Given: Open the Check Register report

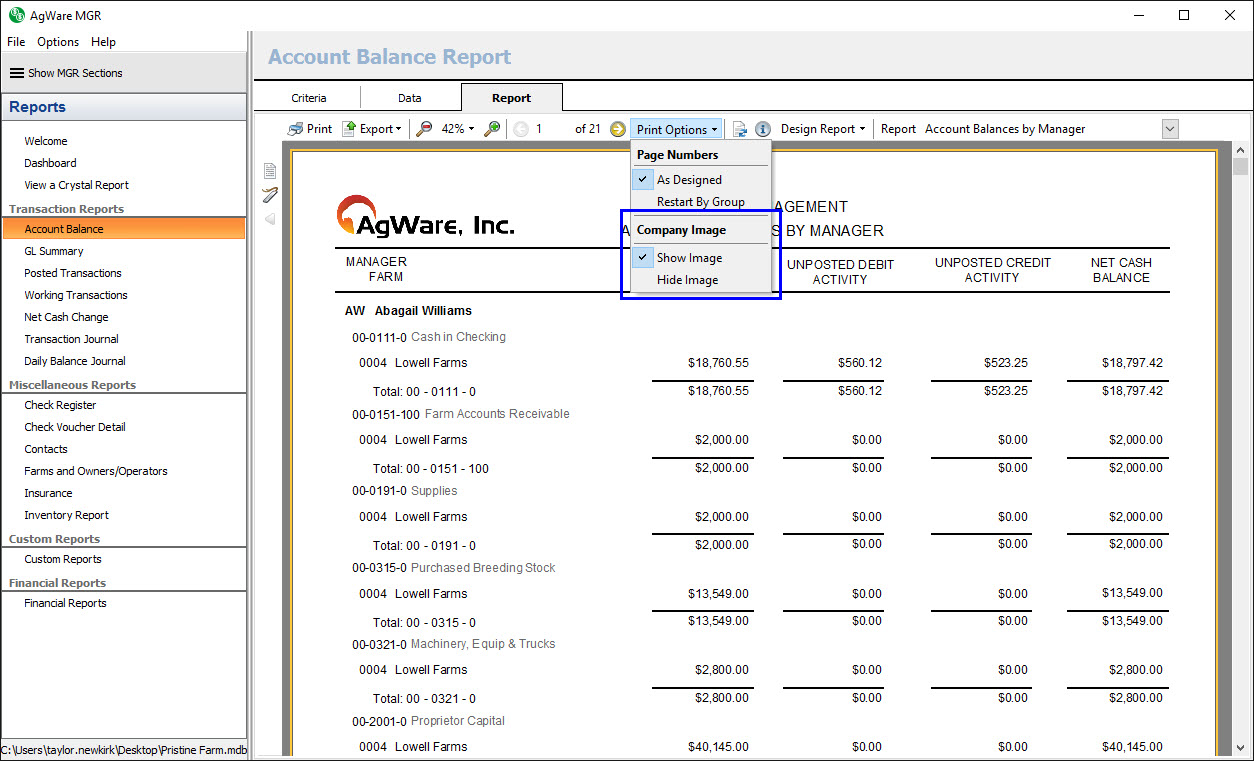Looking at the screenshot, I should [60, 405].
